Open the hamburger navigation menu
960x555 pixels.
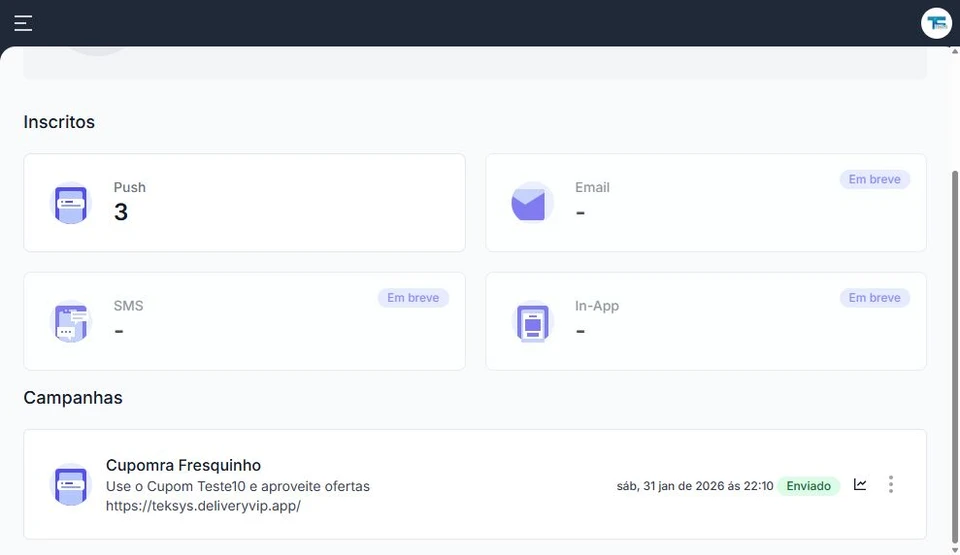(x=23, y=23)
